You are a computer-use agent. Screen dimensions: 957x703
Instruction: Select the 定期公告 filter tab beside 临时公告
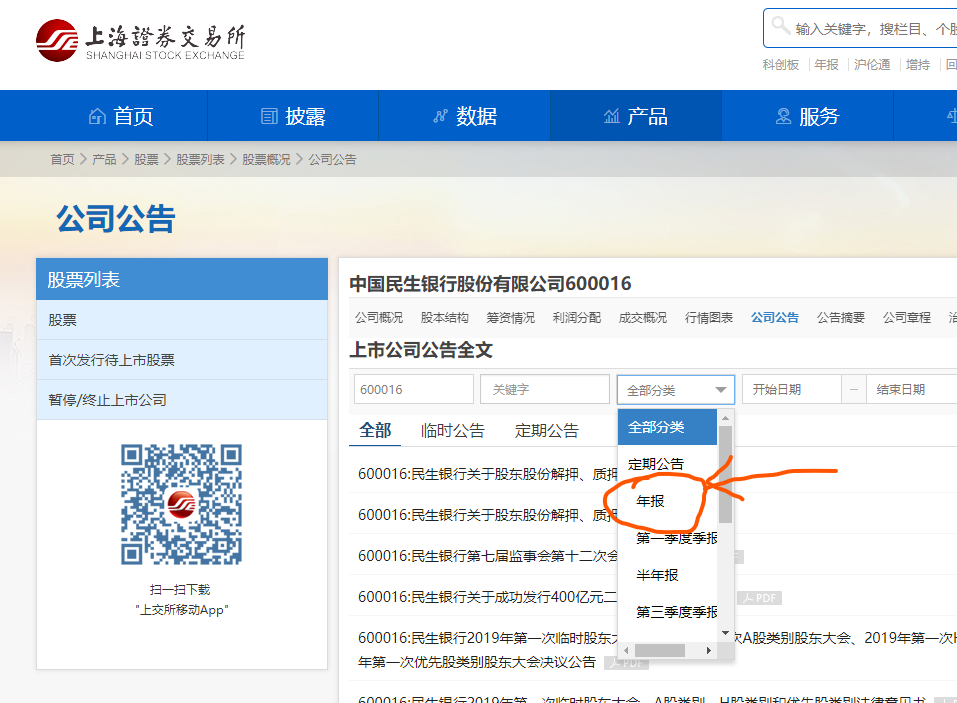point(546,430)
